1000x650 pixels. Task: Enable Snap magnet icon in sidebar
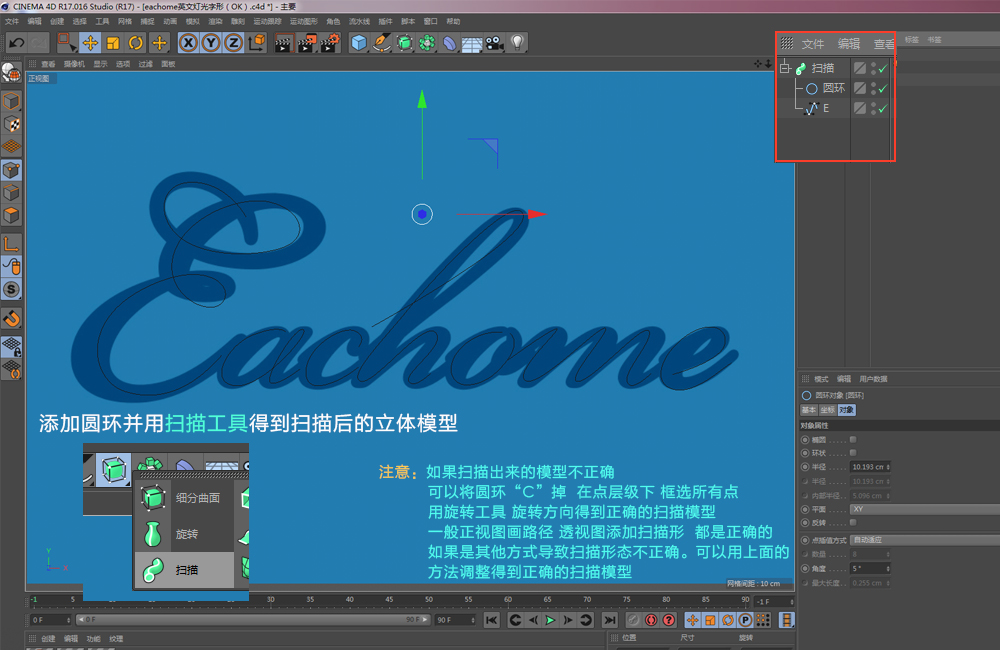point(11,318)
